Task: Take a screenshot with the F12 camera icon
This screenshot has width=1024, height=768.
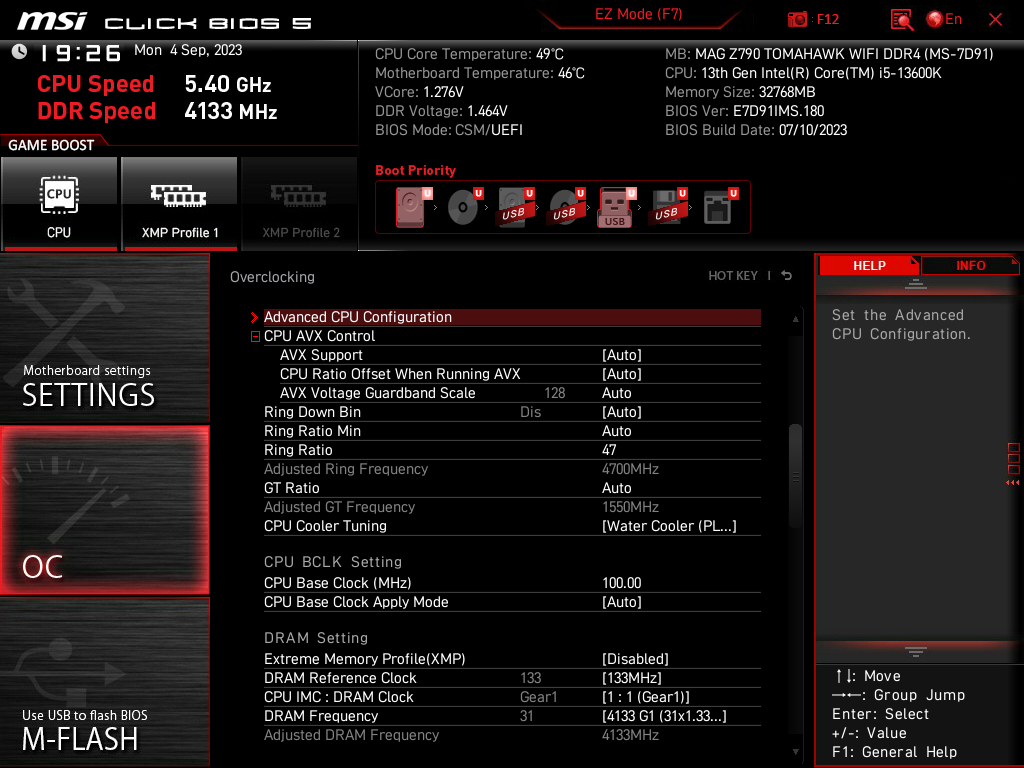Action: (797, 20)
